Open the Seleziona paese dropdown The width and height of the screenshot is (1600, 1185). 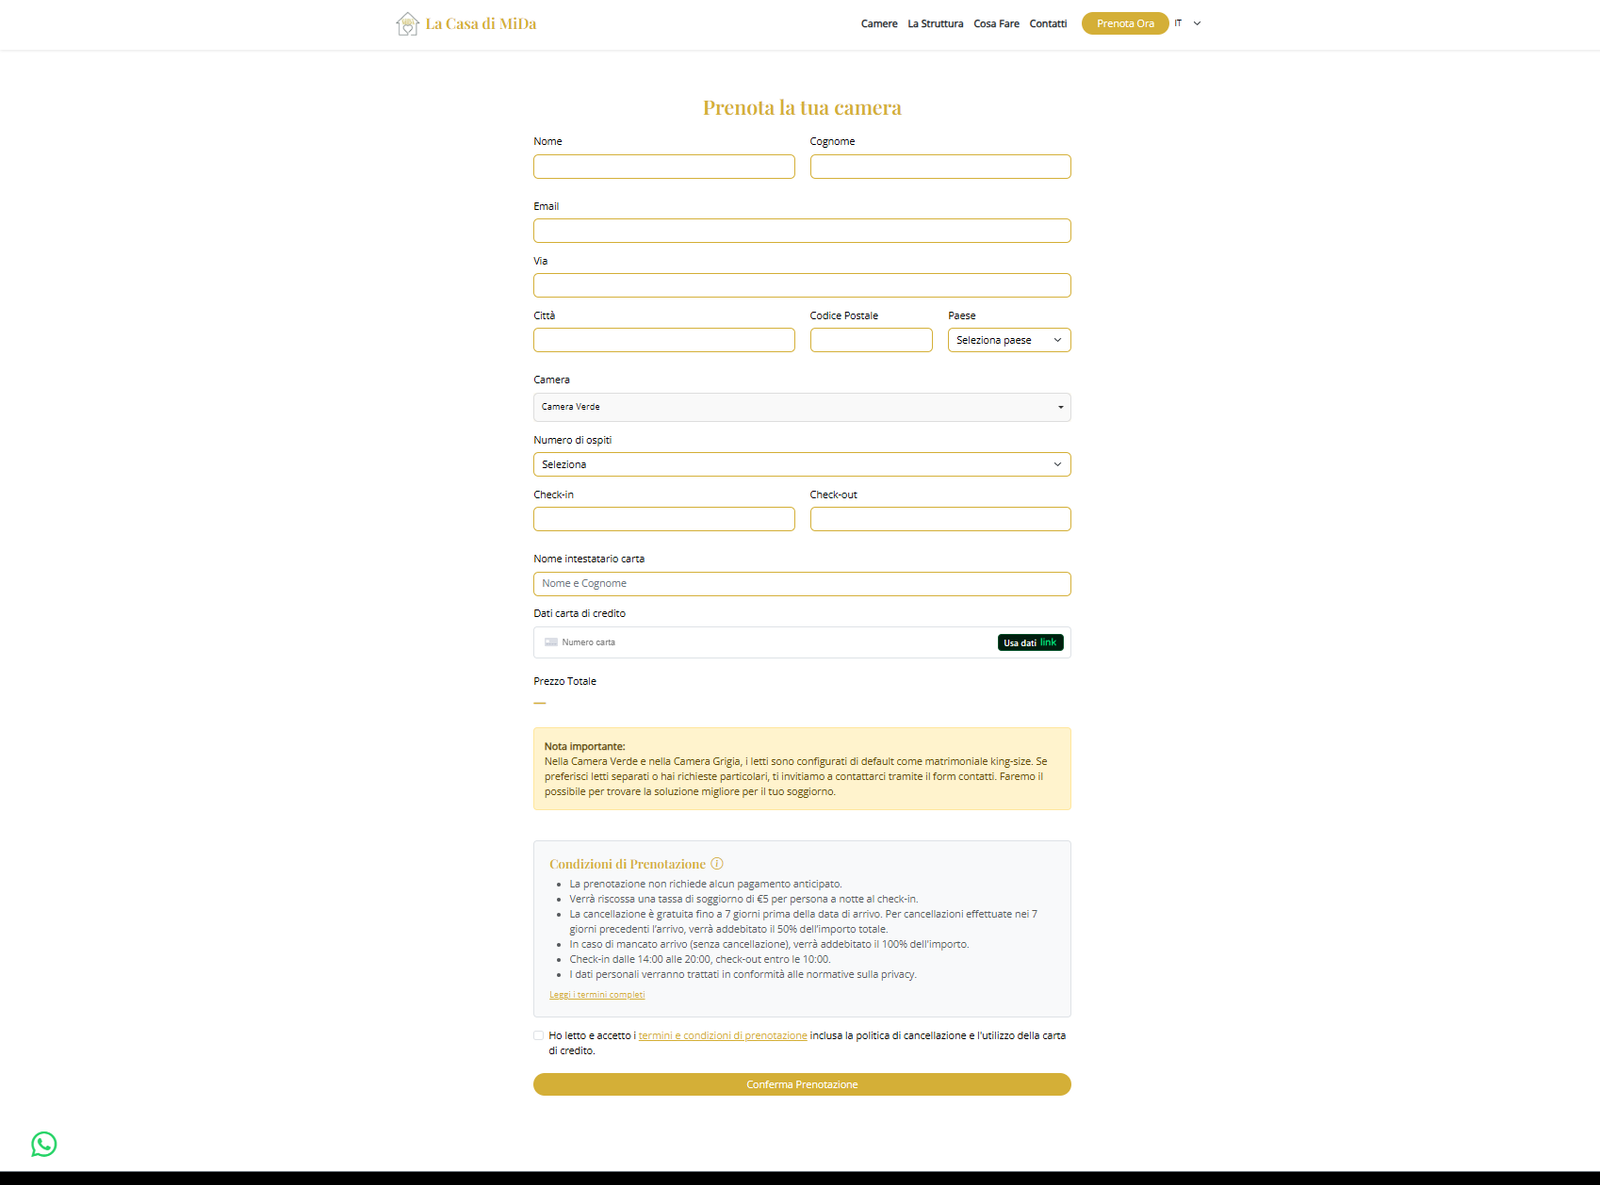tap(1008, 340)
